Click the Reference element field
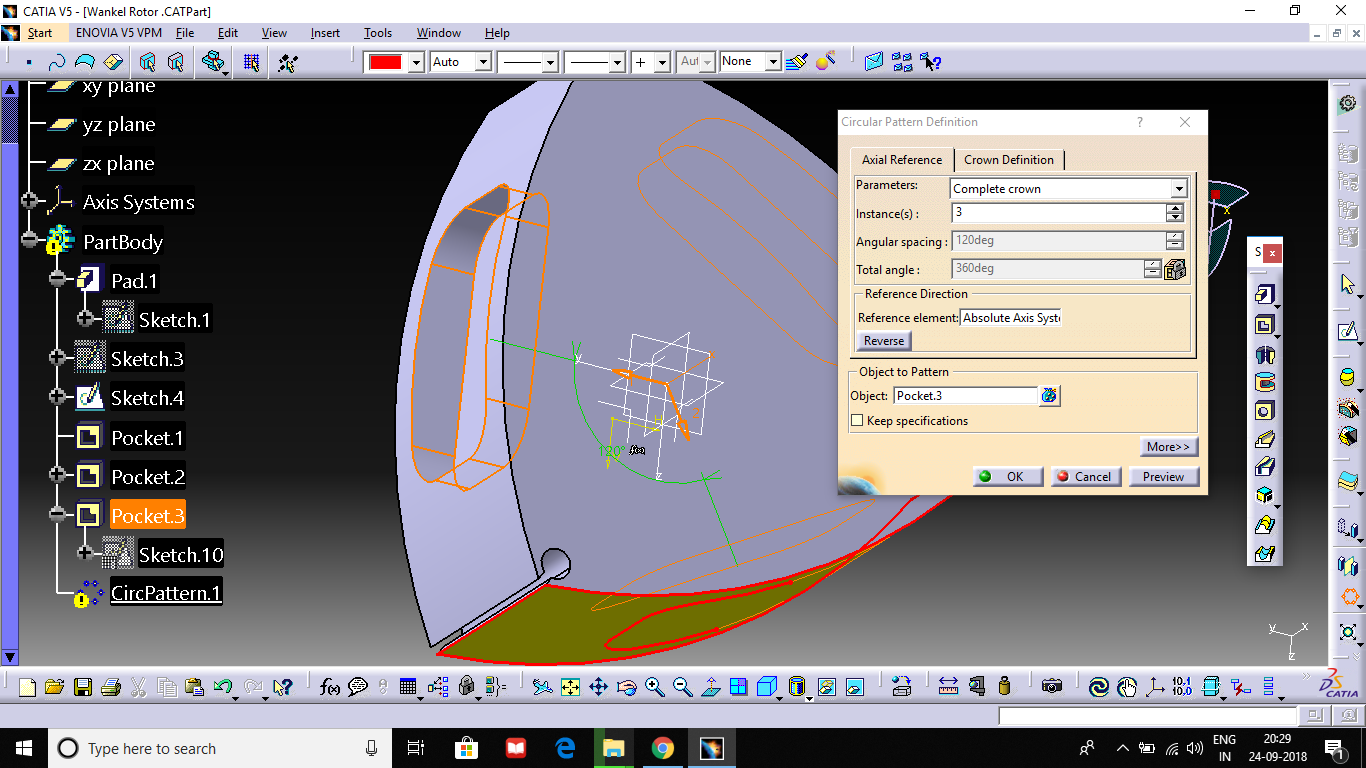1366x768 pixels. coord(1010,318)
